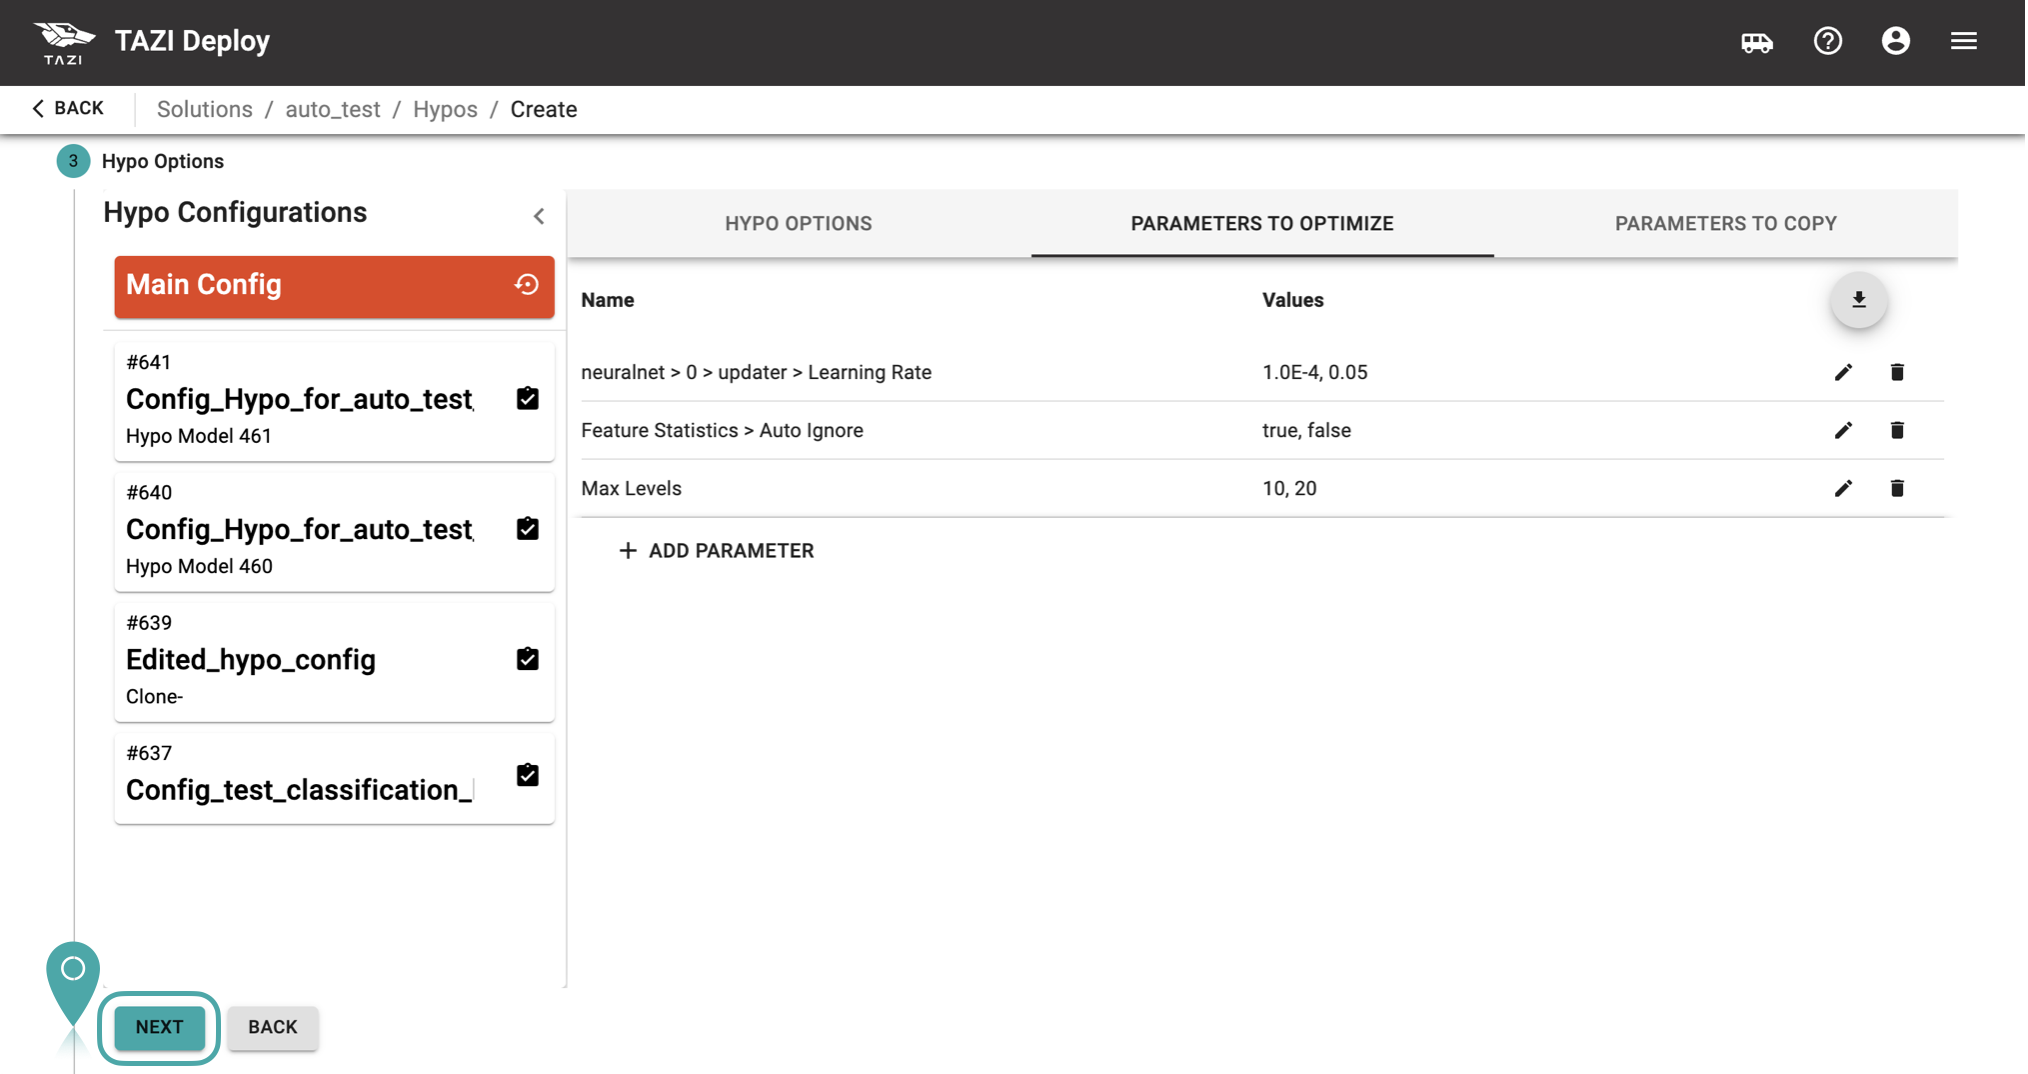Click the '10, 20' values cell
2028x1074 pixels.
tap(1289, 489)
